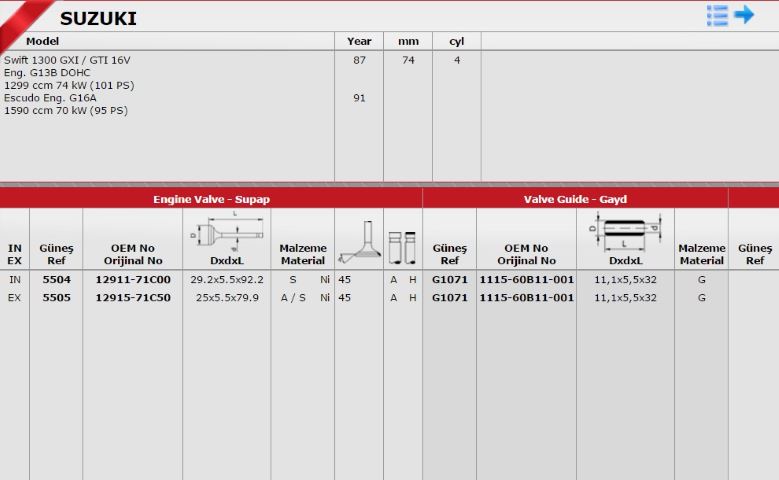Click the engine valve dimension diagram
Screen dimensions: 779x480
click(227, 232)
